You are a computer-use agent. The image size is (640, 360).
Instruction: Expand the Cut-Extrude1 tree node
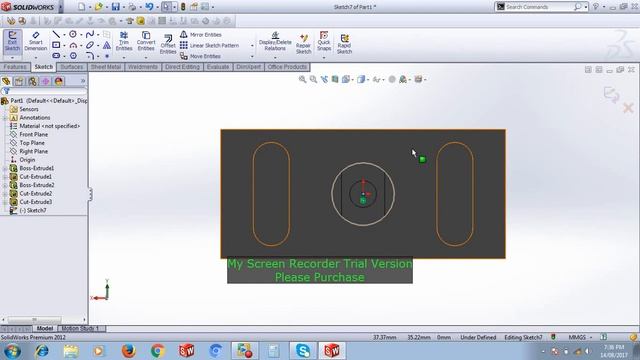(5, 177)
